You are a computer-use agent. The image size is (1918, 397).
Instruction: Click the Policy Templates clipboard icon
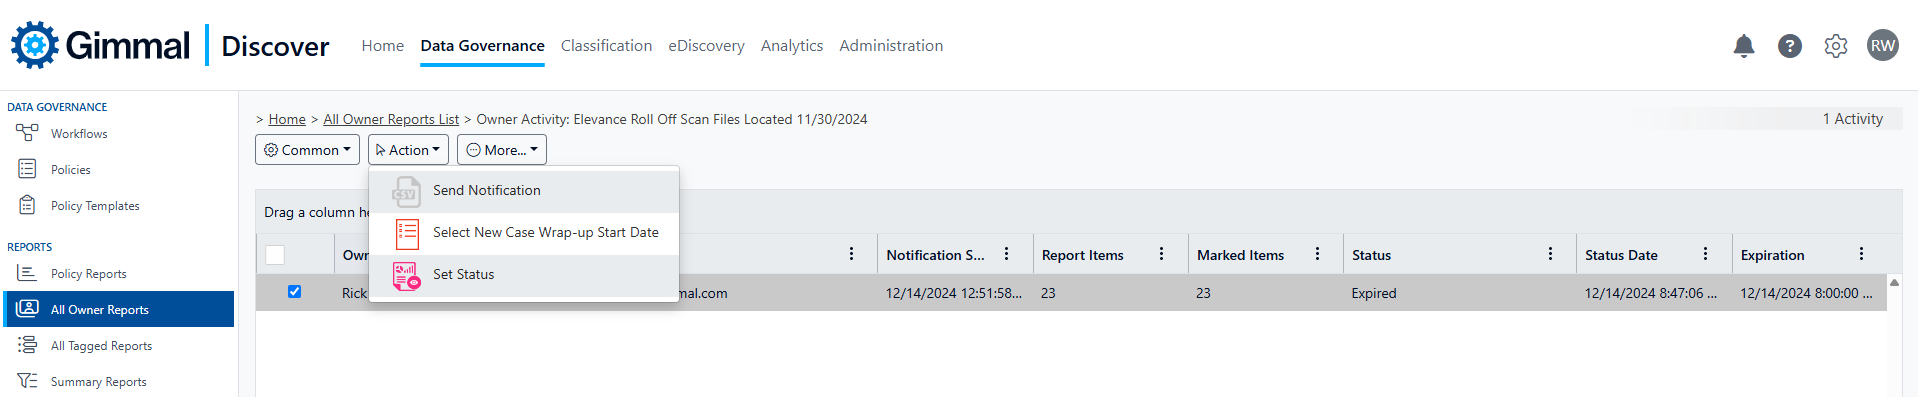tap(27, 205)
